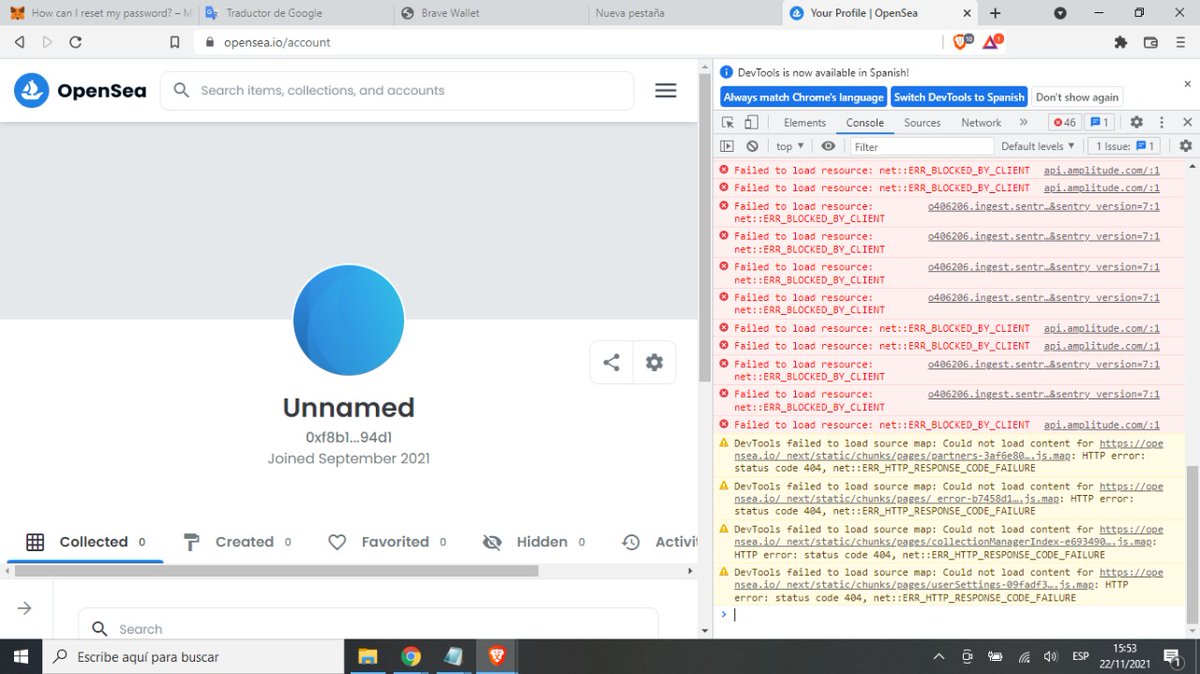Click the Brave Rewards triangle icon
This screenshot has height=674, width=1200.
[991, 42]
